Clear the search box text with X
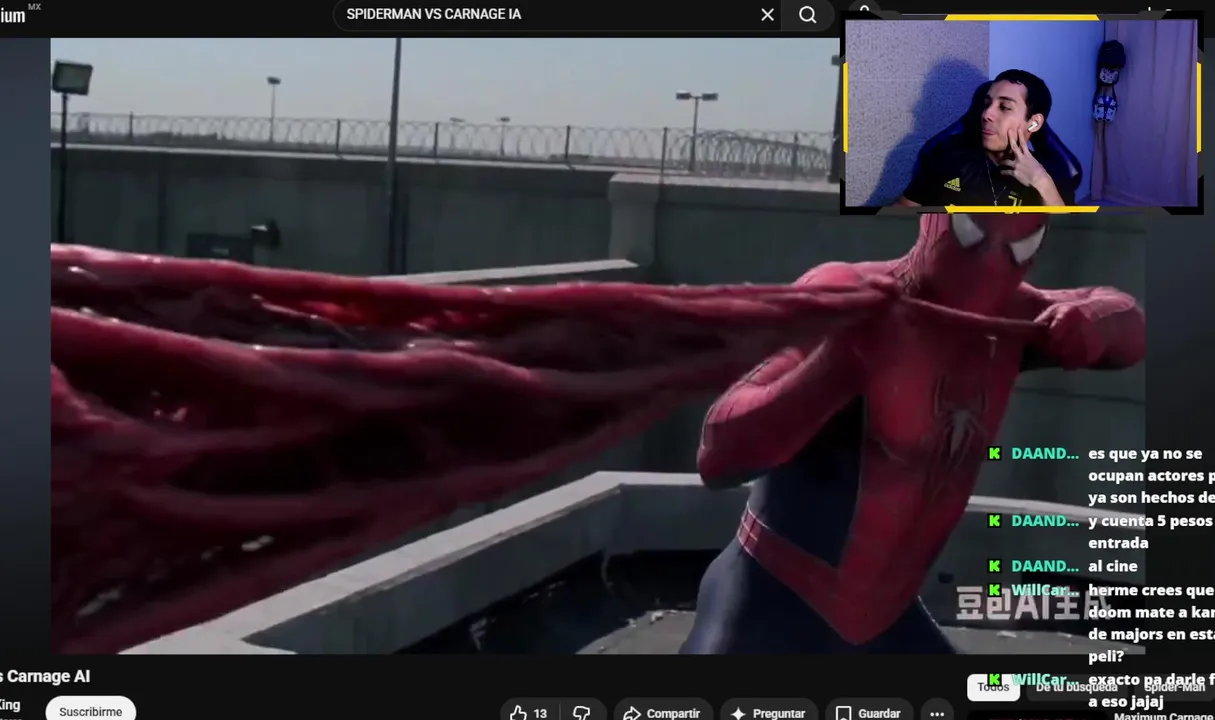 tap(767, 15)
